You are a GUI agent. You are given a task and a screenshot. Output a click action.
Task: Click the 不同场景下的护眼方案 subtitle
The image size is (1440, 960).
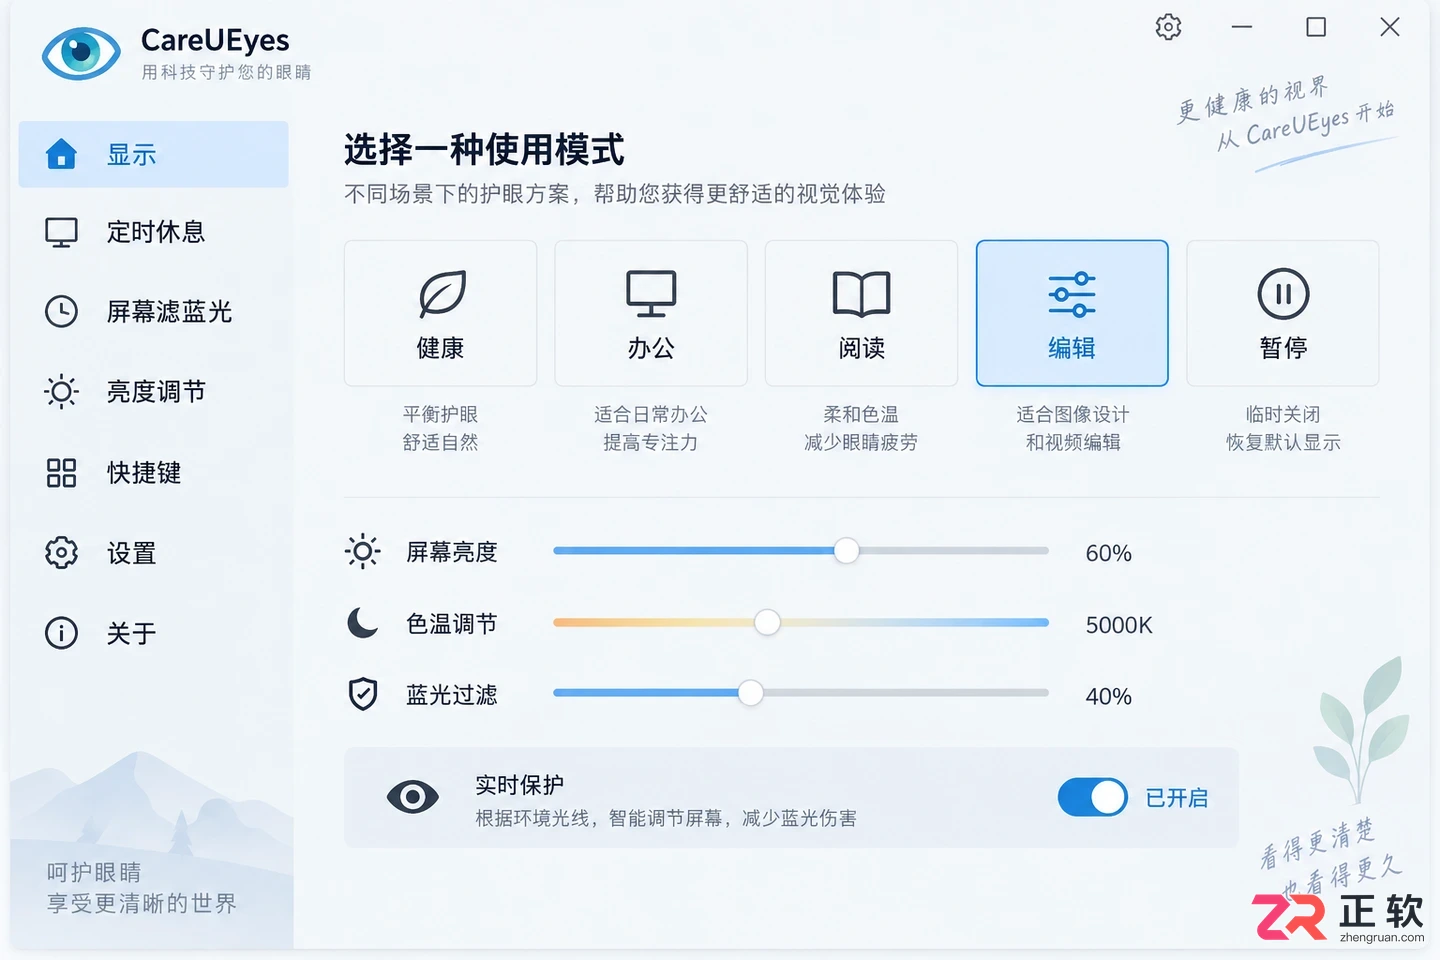click(615, 194)
